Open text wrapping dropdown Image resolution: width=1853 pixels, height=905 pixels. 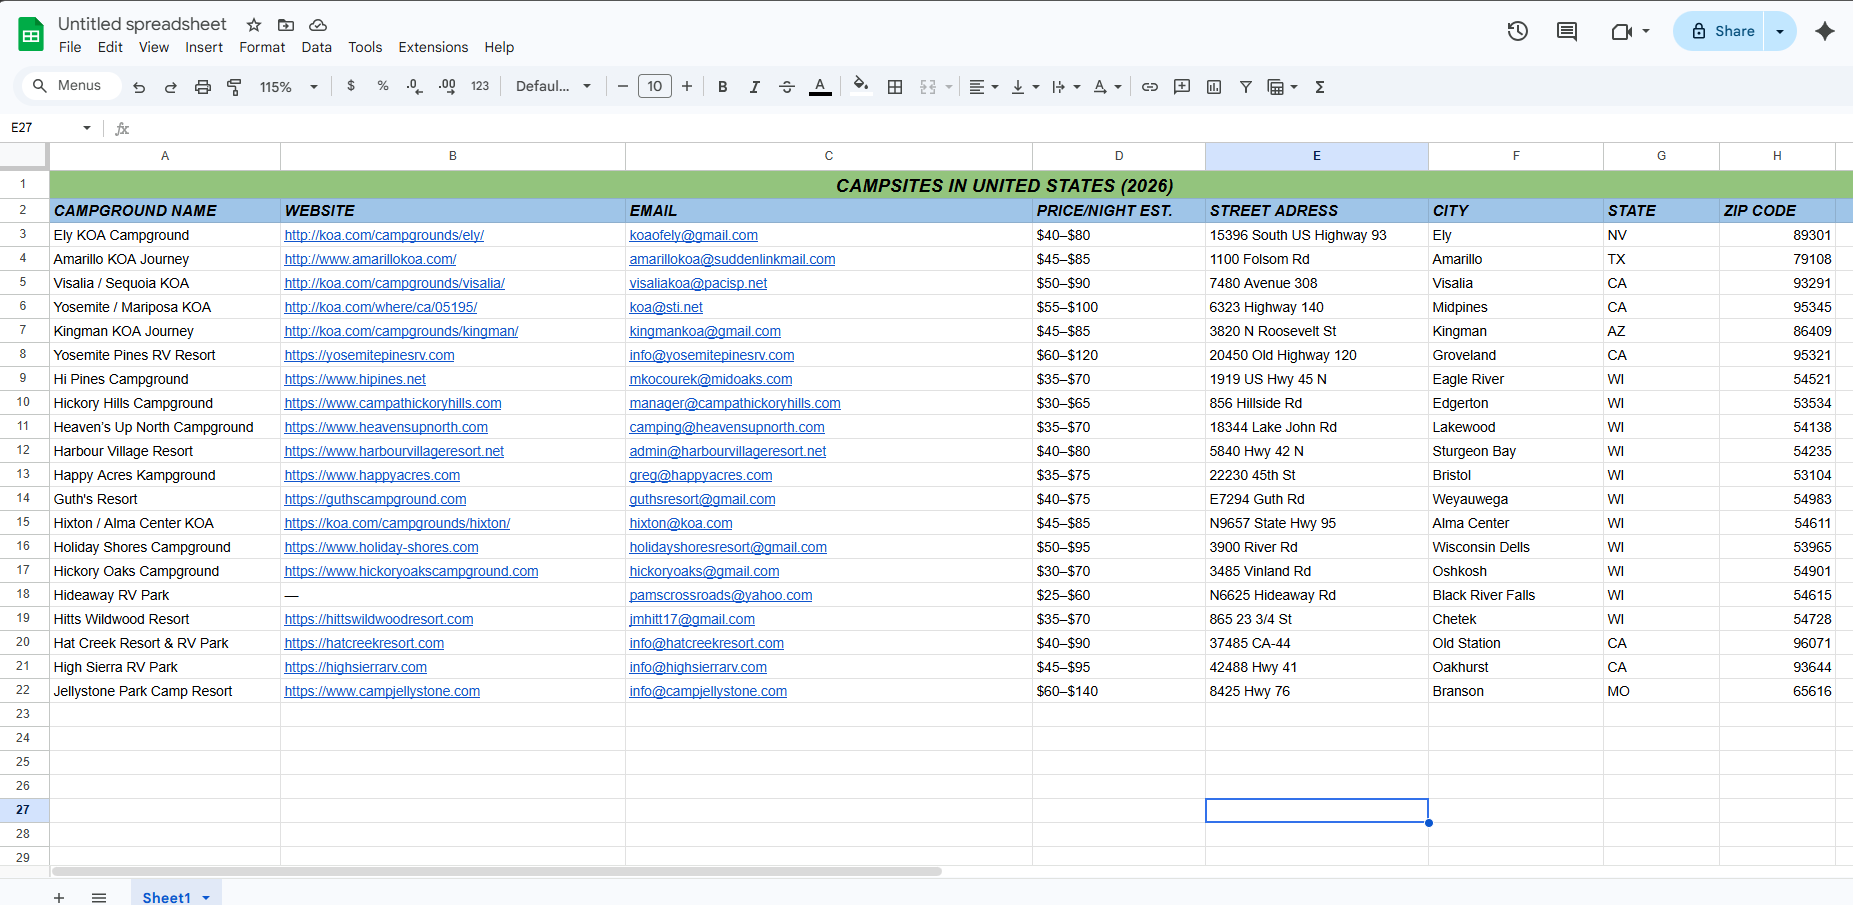pos(1066,87)
